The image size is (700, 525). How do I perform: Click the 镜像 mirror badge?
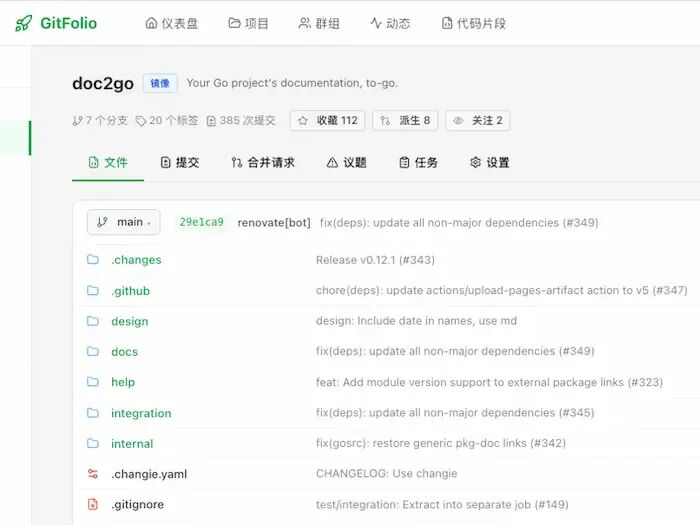(160, 83)
